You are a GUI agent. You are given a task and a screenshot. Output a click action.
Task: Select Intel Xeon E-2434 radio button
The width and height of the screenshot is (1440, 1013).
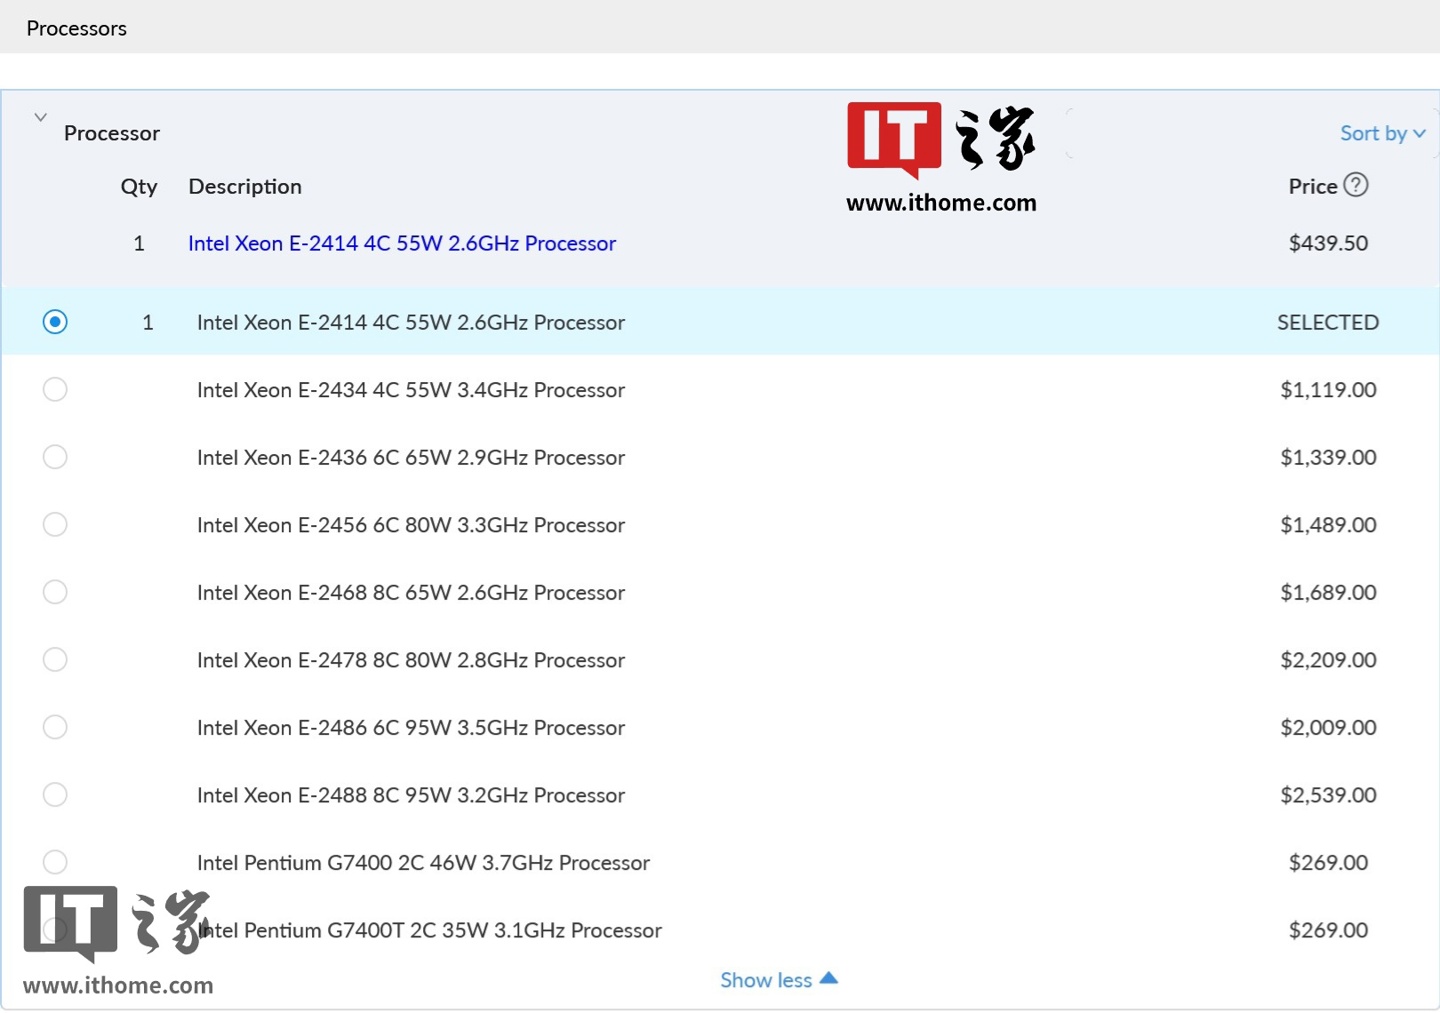tap(55, 389)
